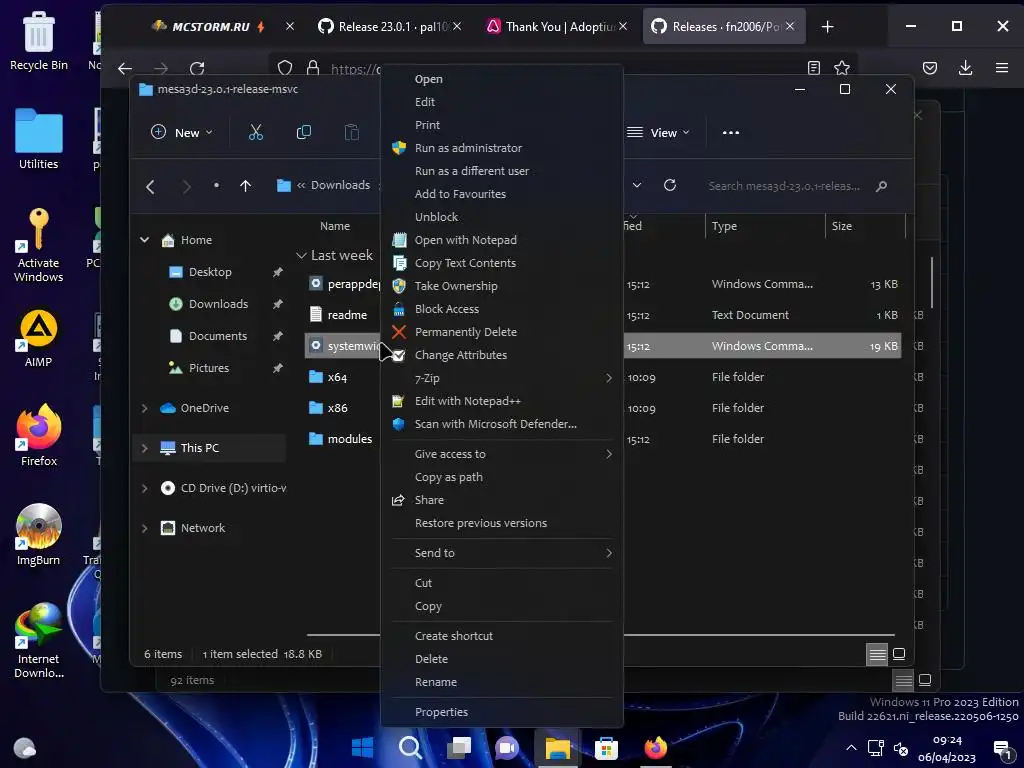Switch to large thumbnails view icon in Explorer status bar

(x=899, y=654)
